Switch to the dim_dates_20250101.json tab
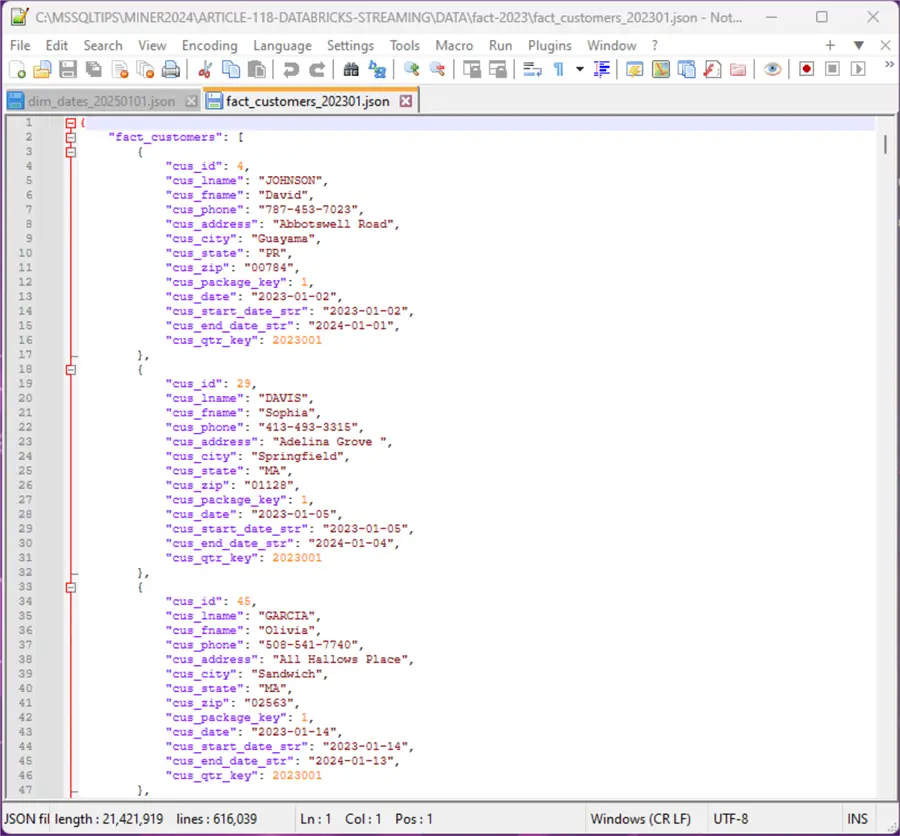The image size is (900, 836). 102,102
